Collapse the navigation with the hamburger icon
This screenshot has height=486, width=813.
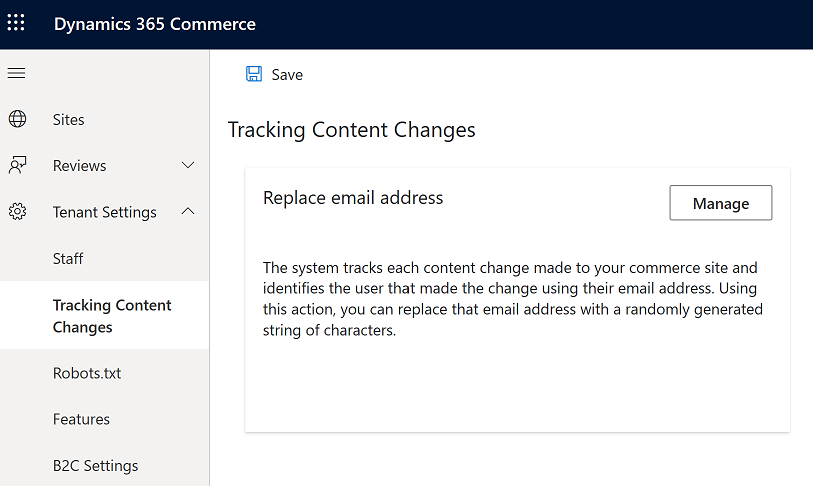coord(17,73)
